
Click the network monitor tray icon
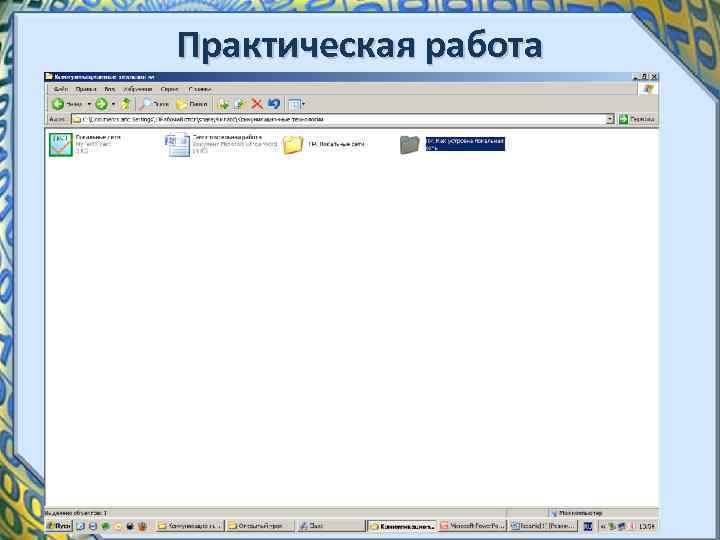[x=622, y=526]
